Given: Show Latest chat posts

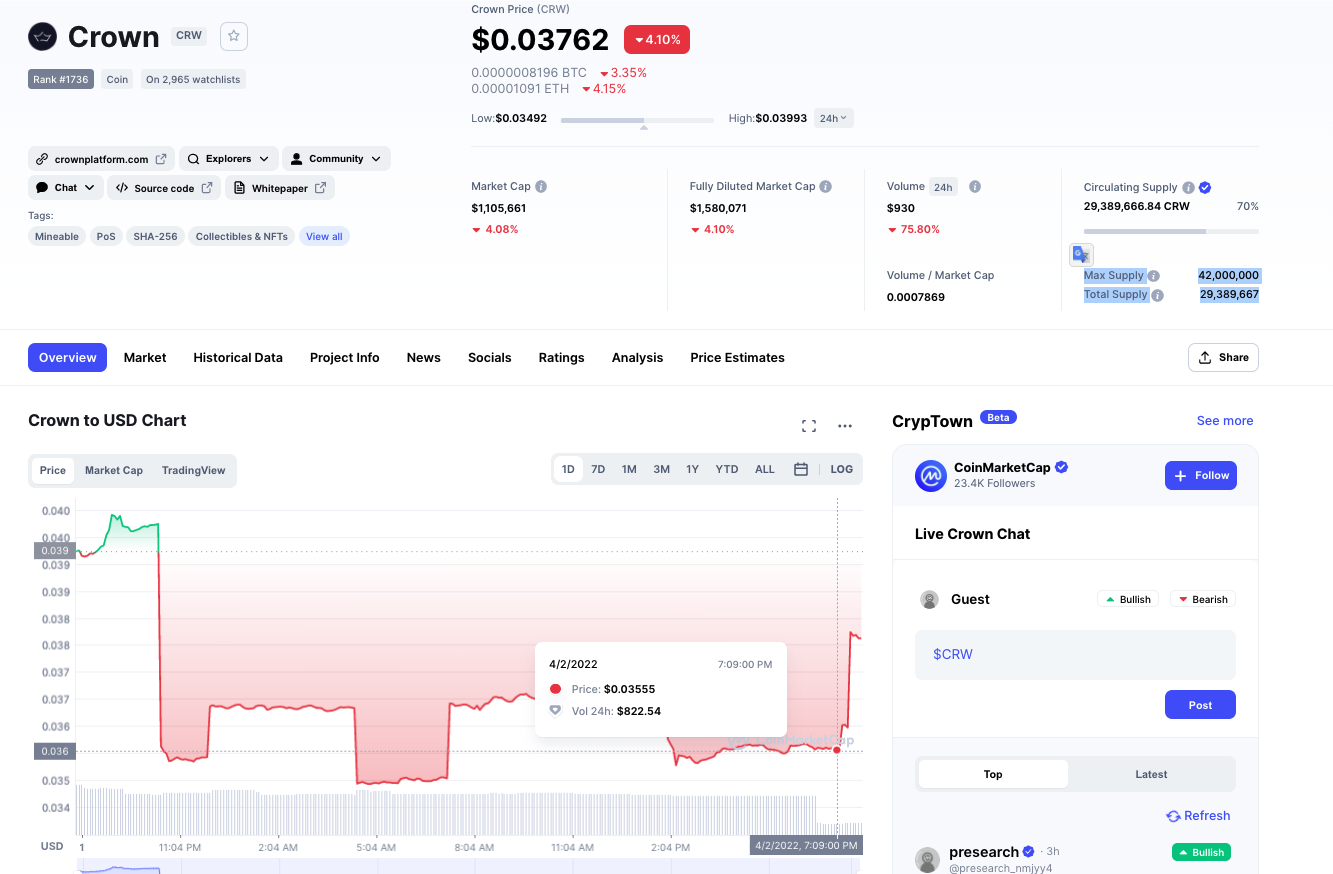Looking at the screenshot, I should pyautogui.click(x=1151, y=774).
